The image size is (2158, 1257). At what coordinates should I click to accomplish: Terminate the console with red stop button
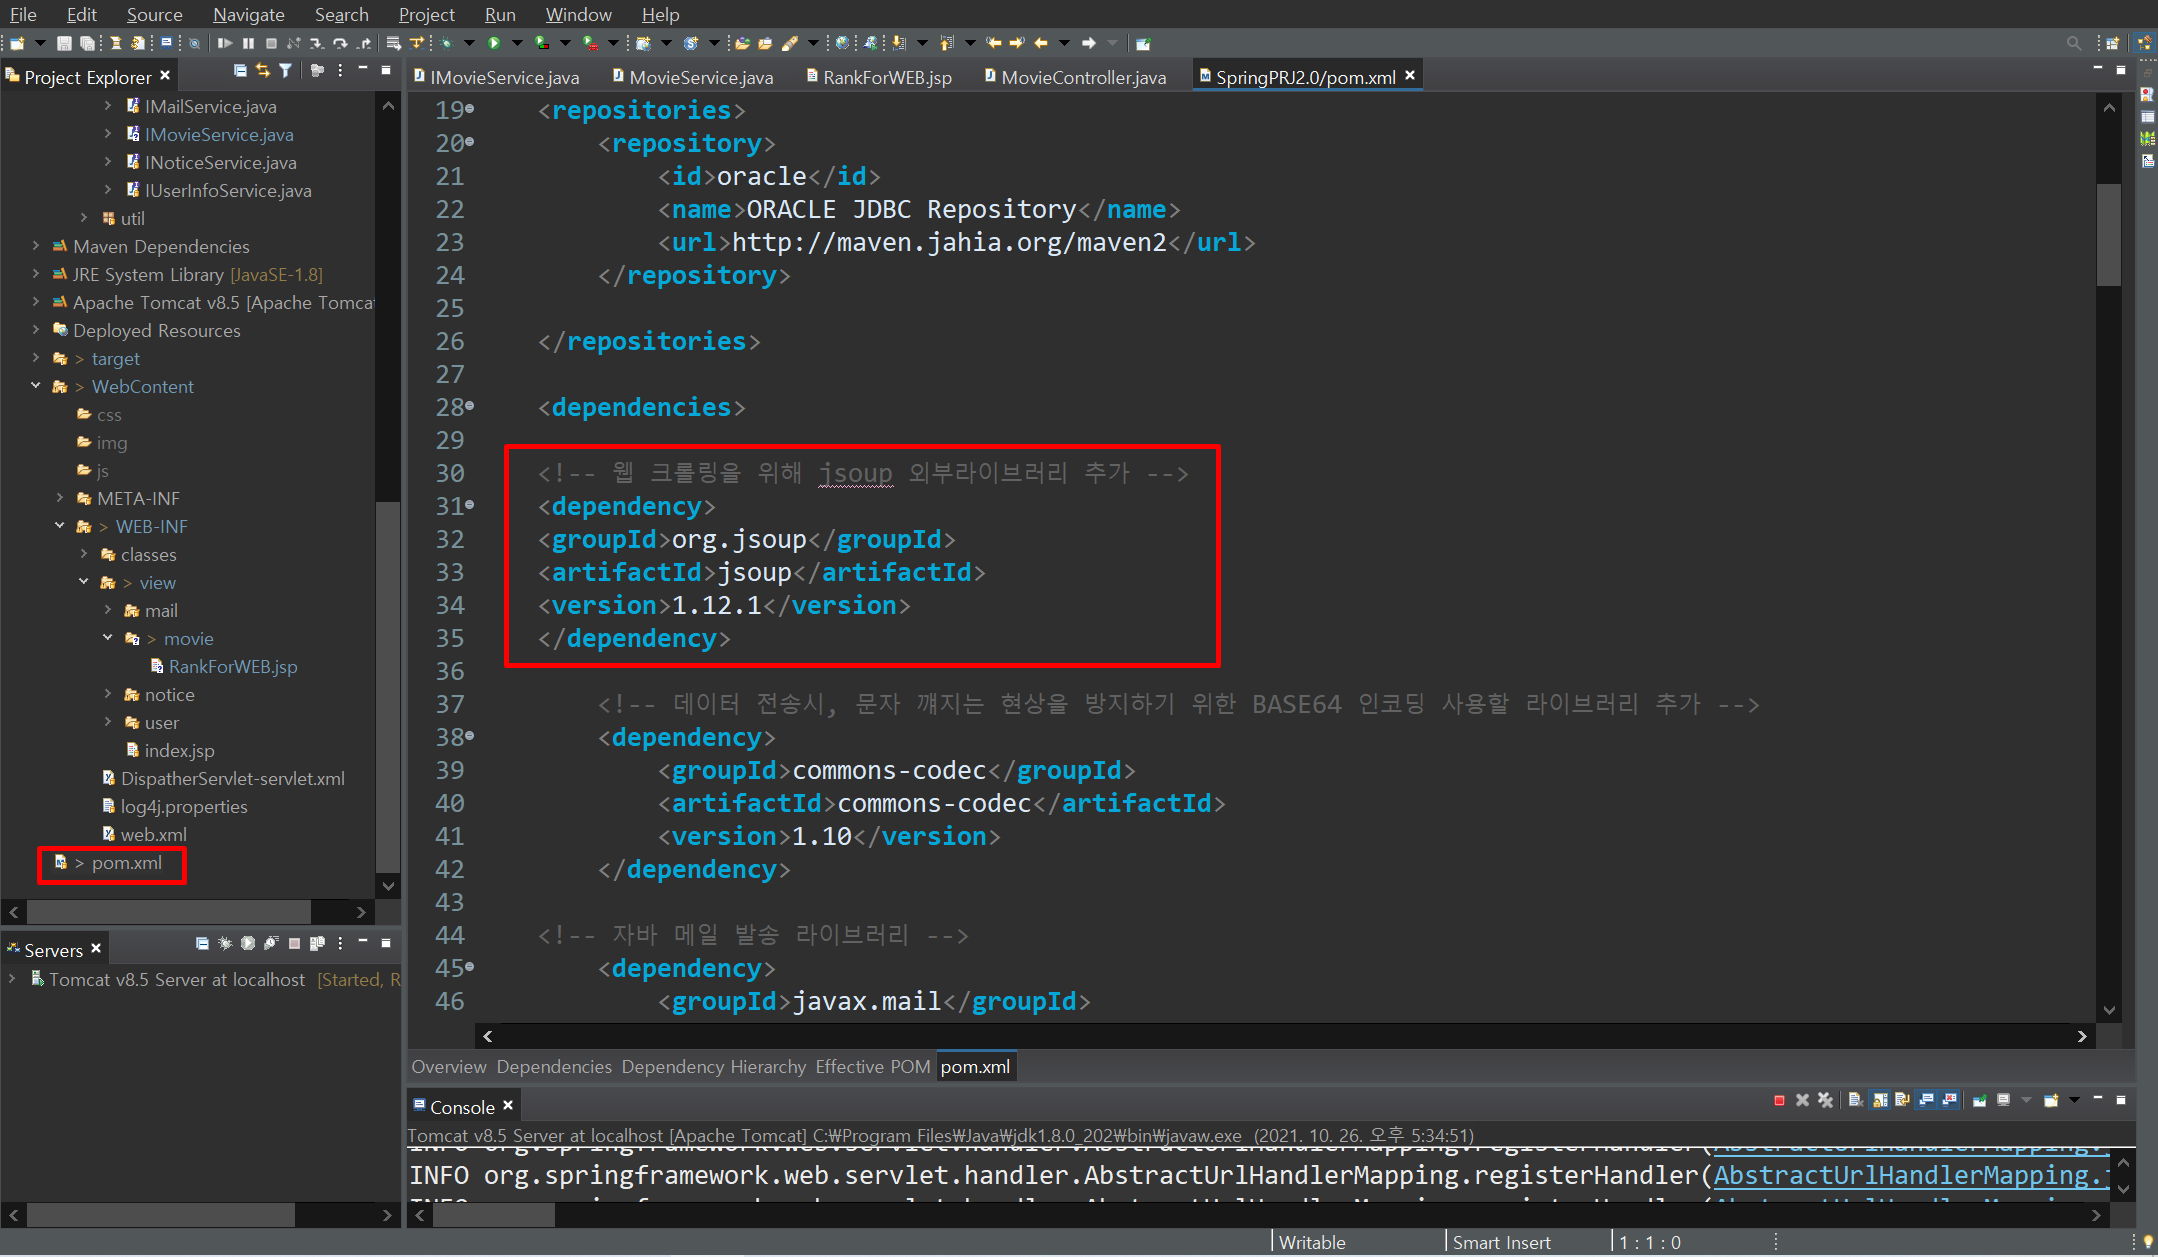[x=1779, y=1100]
